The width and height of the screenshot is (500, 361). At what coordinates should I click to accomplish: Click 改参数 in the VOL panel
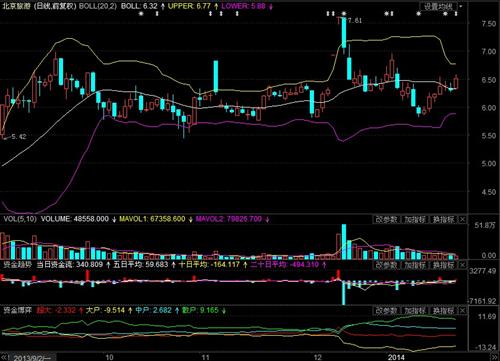click(x=386, y=220)
